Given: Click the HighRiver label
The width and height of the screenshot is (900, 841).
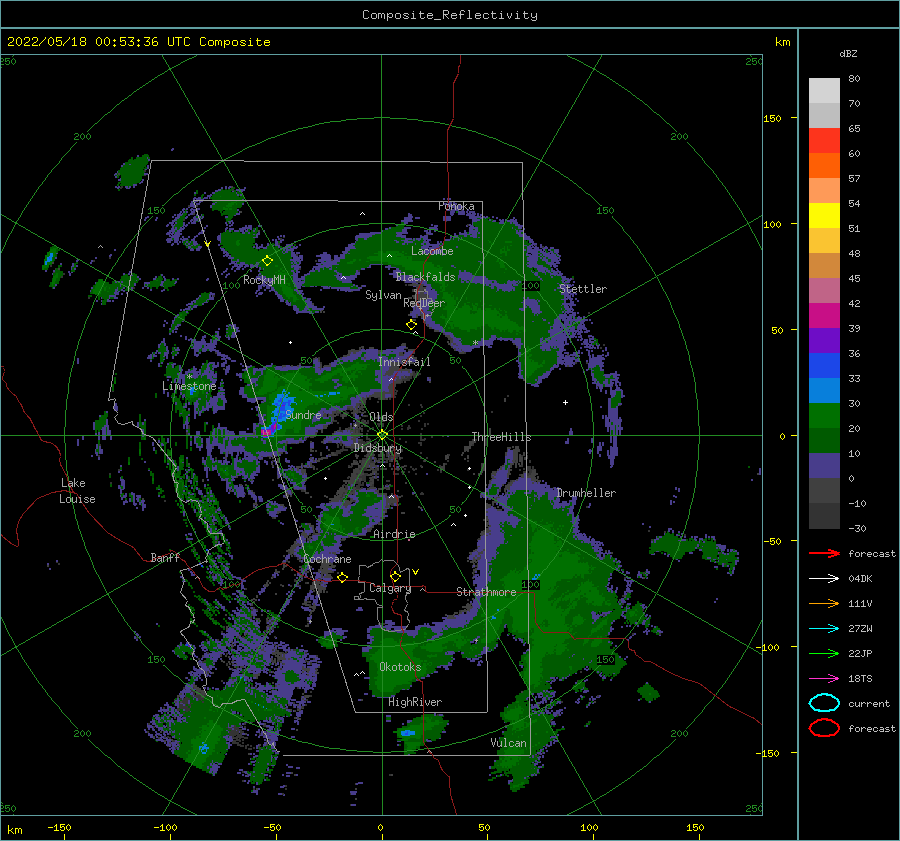Looking at the screenshot, I should pos(415,702).
